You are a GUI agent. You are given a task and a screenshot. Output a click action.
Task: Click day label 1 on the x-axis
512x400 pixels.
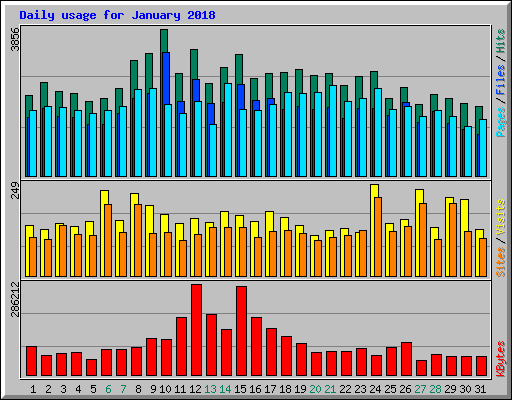coord(33,389)
